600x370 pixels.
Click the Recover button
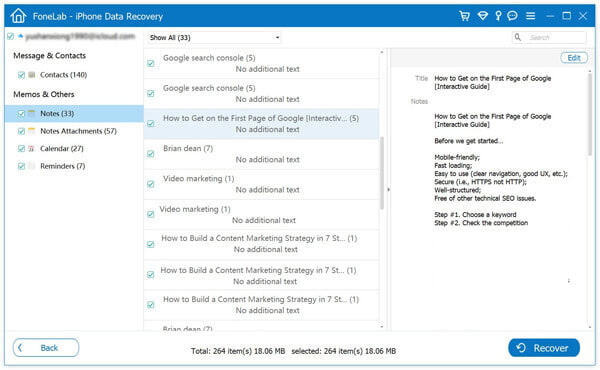pyautogui.click(x=544, y=348)
